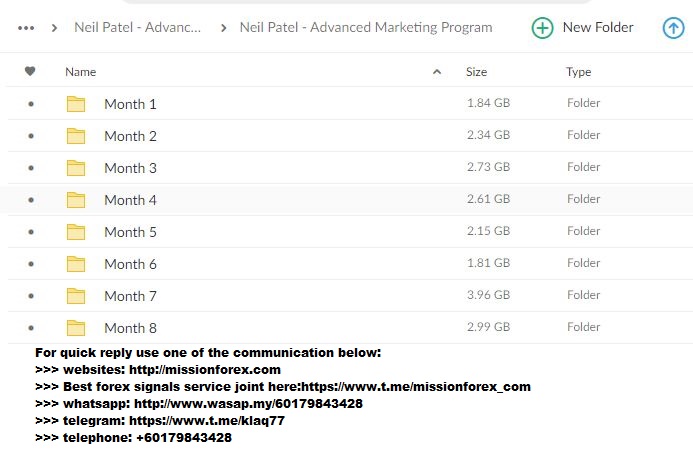Viewport: 693px width, 464px height.
Task: Toggle the favorite dot for Month 7
Action: pyautogui.click(x=31, y=296)
